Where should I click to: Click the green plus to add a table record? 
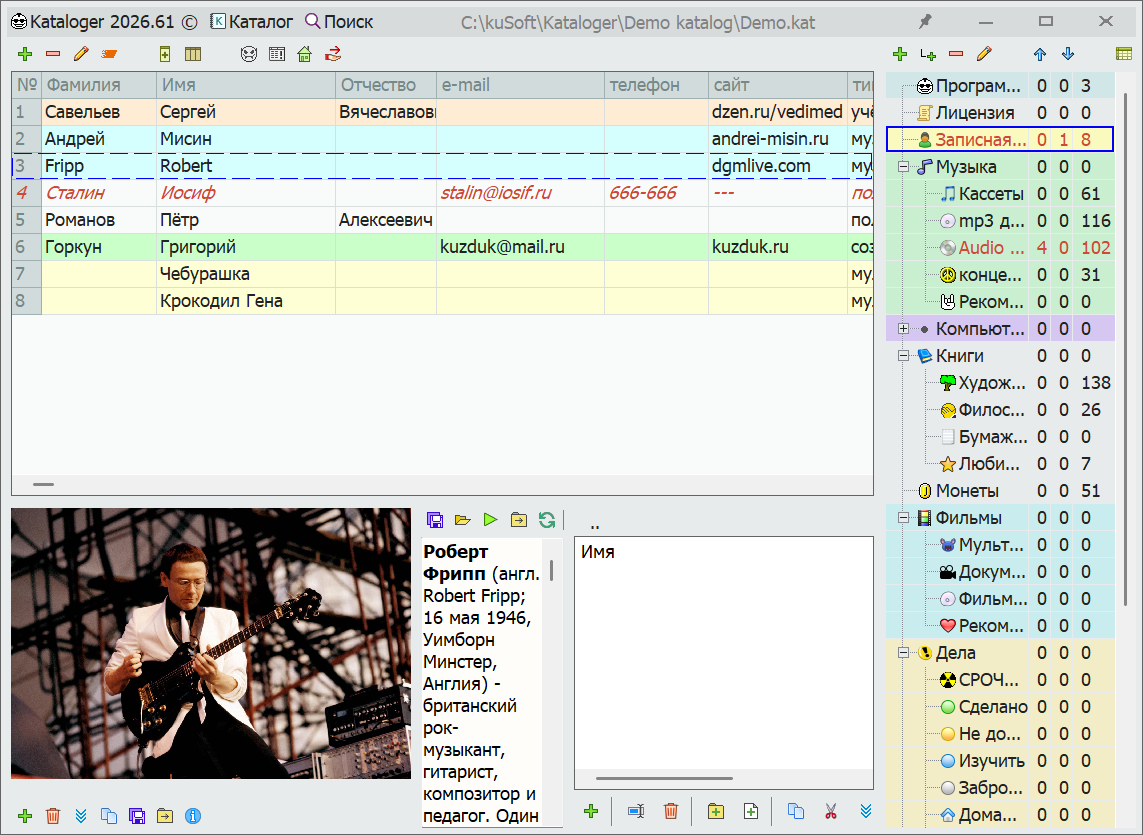coord(25,54)
